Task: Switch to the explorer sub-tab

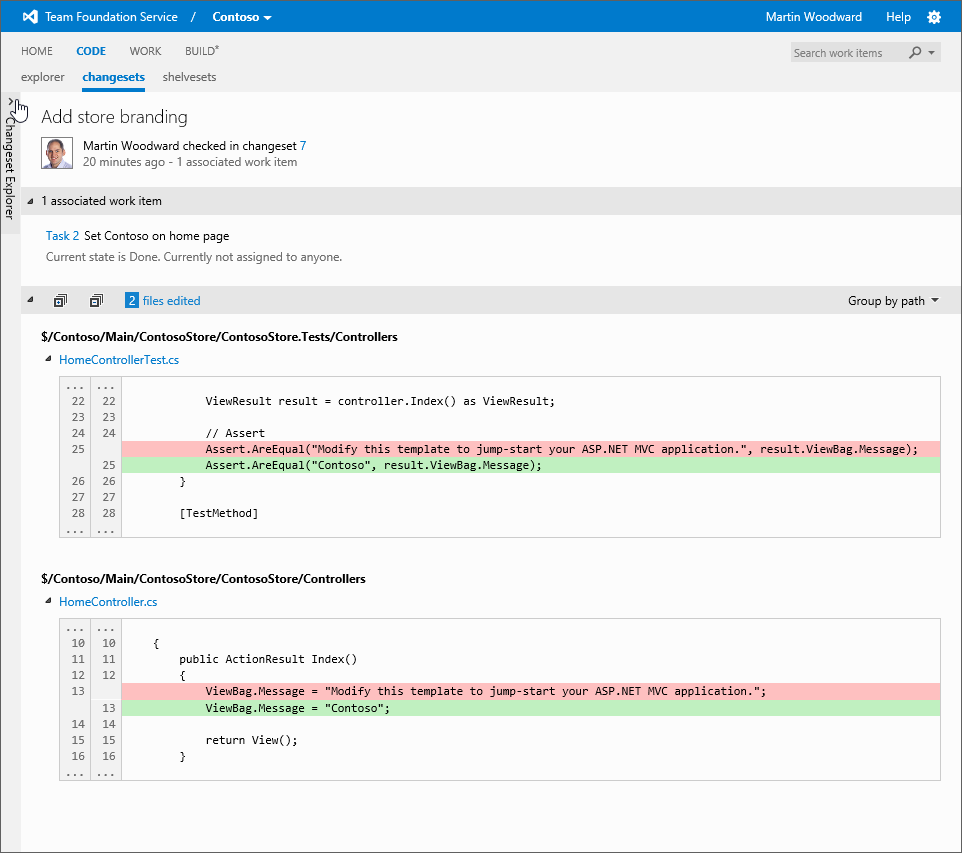Action: 42,77
